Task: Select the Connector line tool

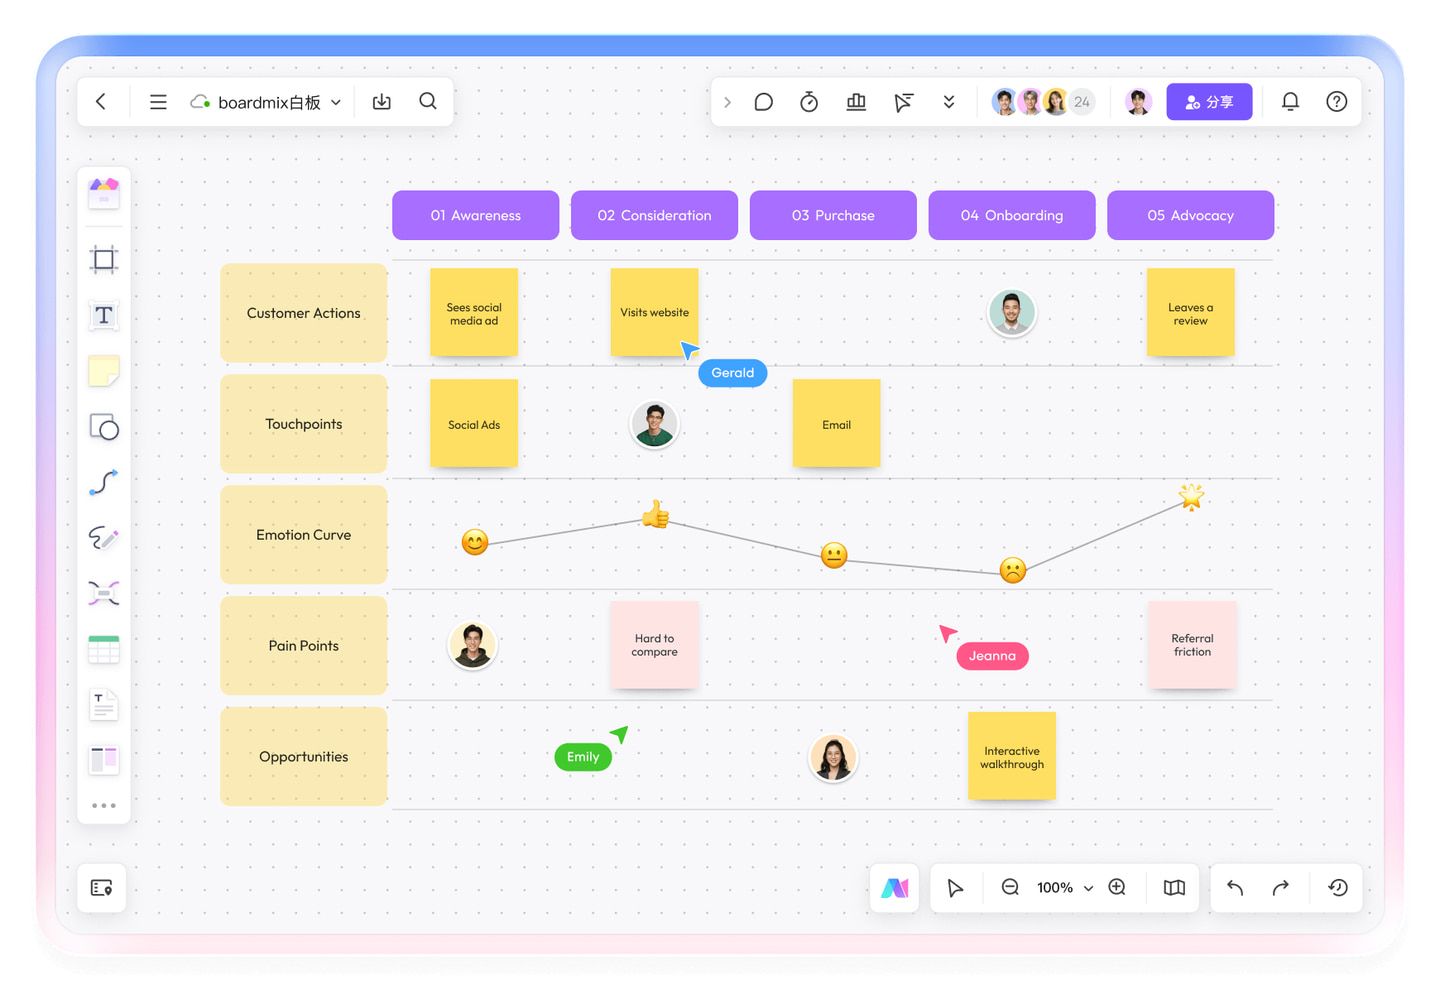Action: (104, 482)
